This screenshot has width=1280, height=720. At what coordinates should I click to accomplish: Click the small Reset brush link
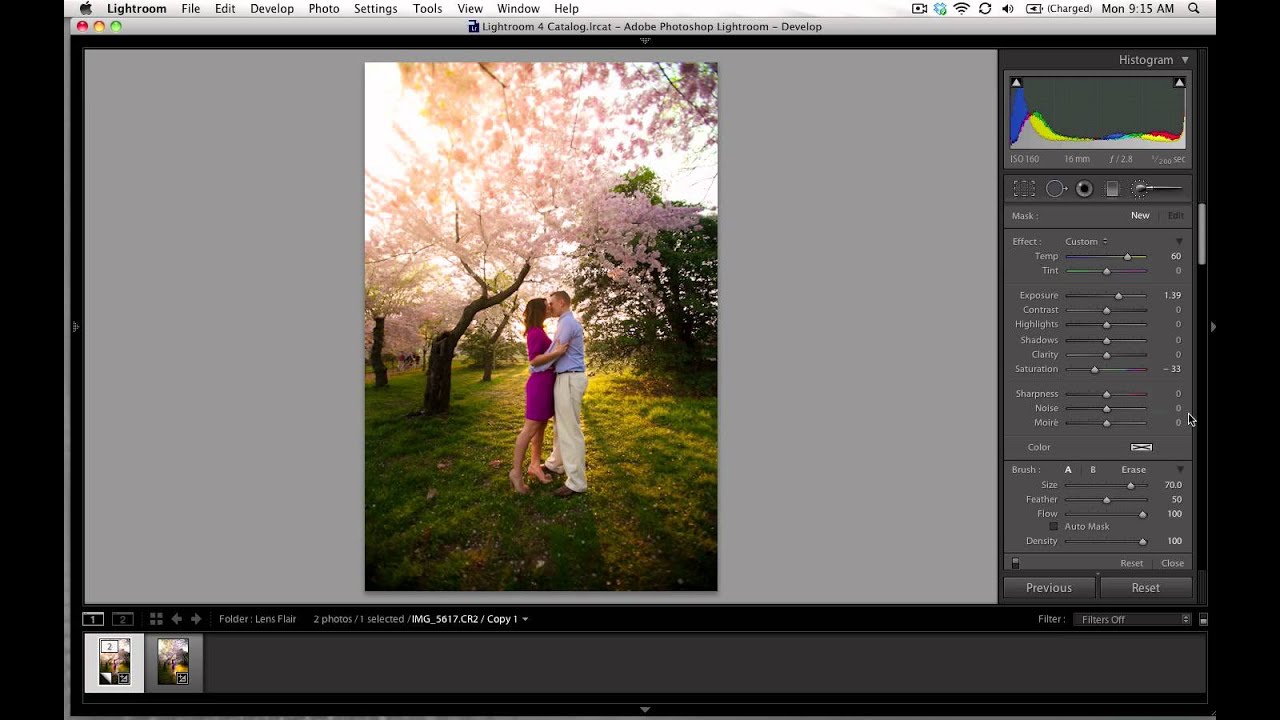point(1131,563)
